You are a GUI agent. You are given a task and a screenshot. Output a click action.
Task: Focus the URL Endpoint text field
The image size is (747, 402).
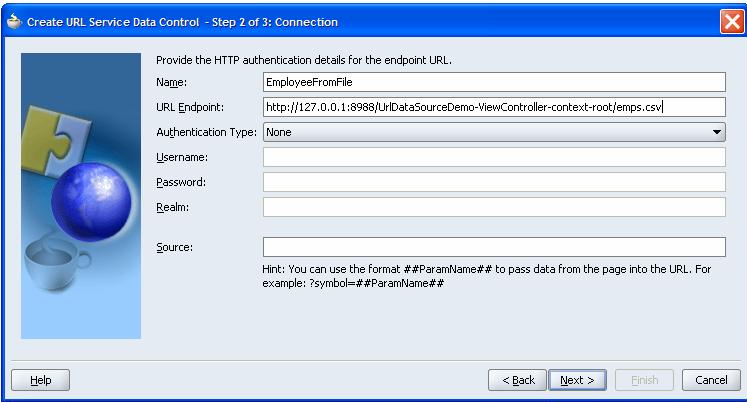(x=493, y=107)
